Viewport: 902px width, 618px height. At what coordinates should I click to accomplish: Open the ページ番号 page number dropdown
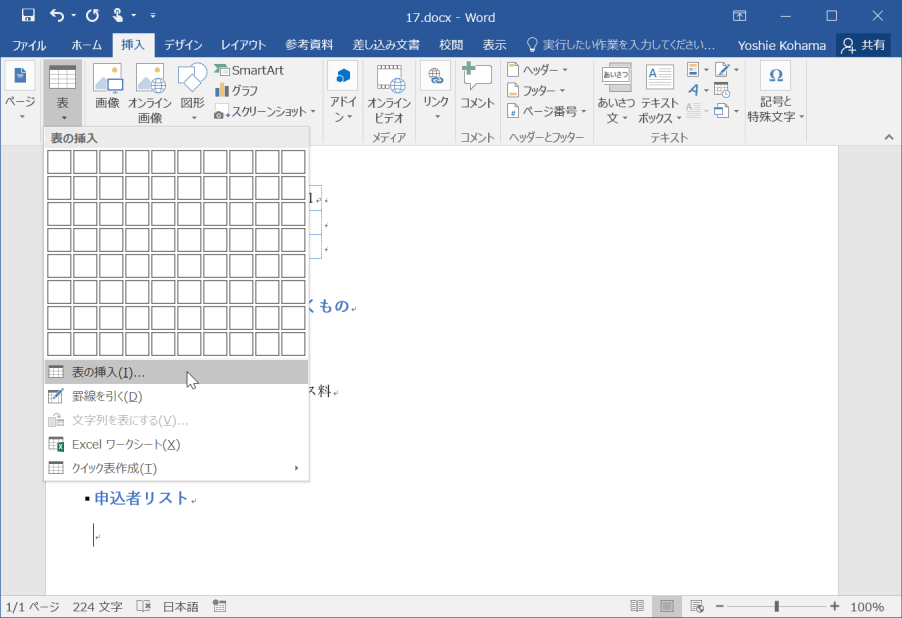[x=546, y=112]
